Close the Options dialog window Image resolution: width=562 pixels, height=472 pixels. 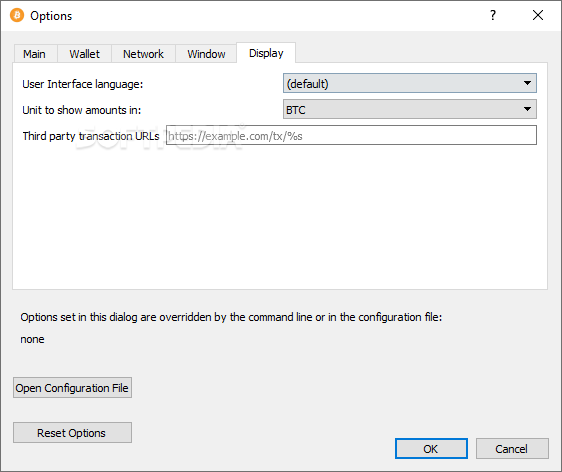[538, 15]
